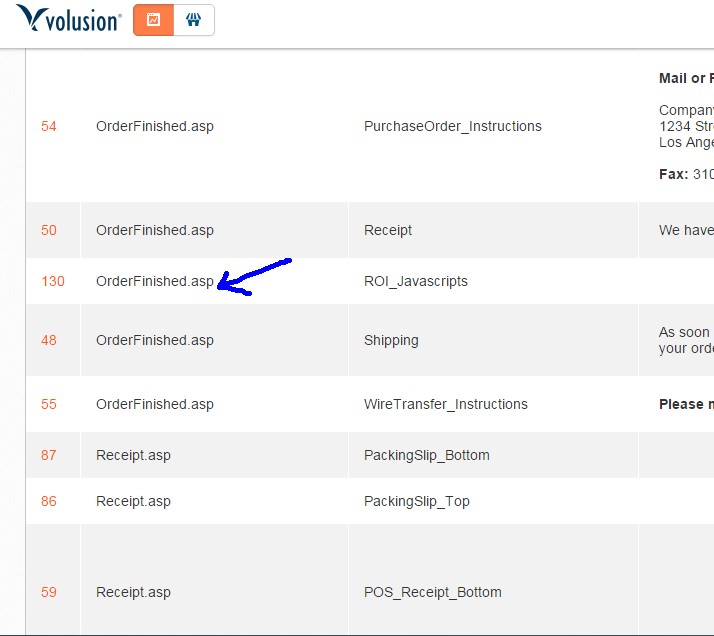Open article ID 55
The width and height of the screenshot is (714, 636).
coord(49,404)
